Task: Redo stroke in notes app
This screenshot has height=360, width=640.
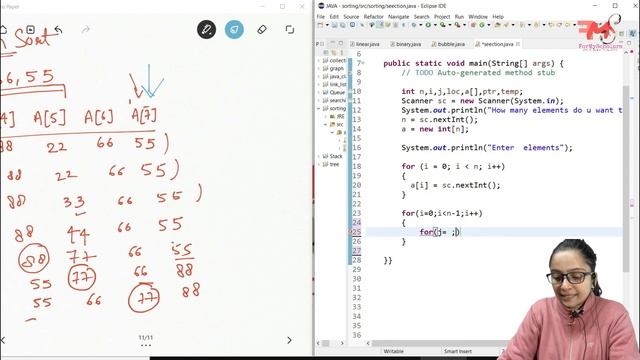Action: 86,30
